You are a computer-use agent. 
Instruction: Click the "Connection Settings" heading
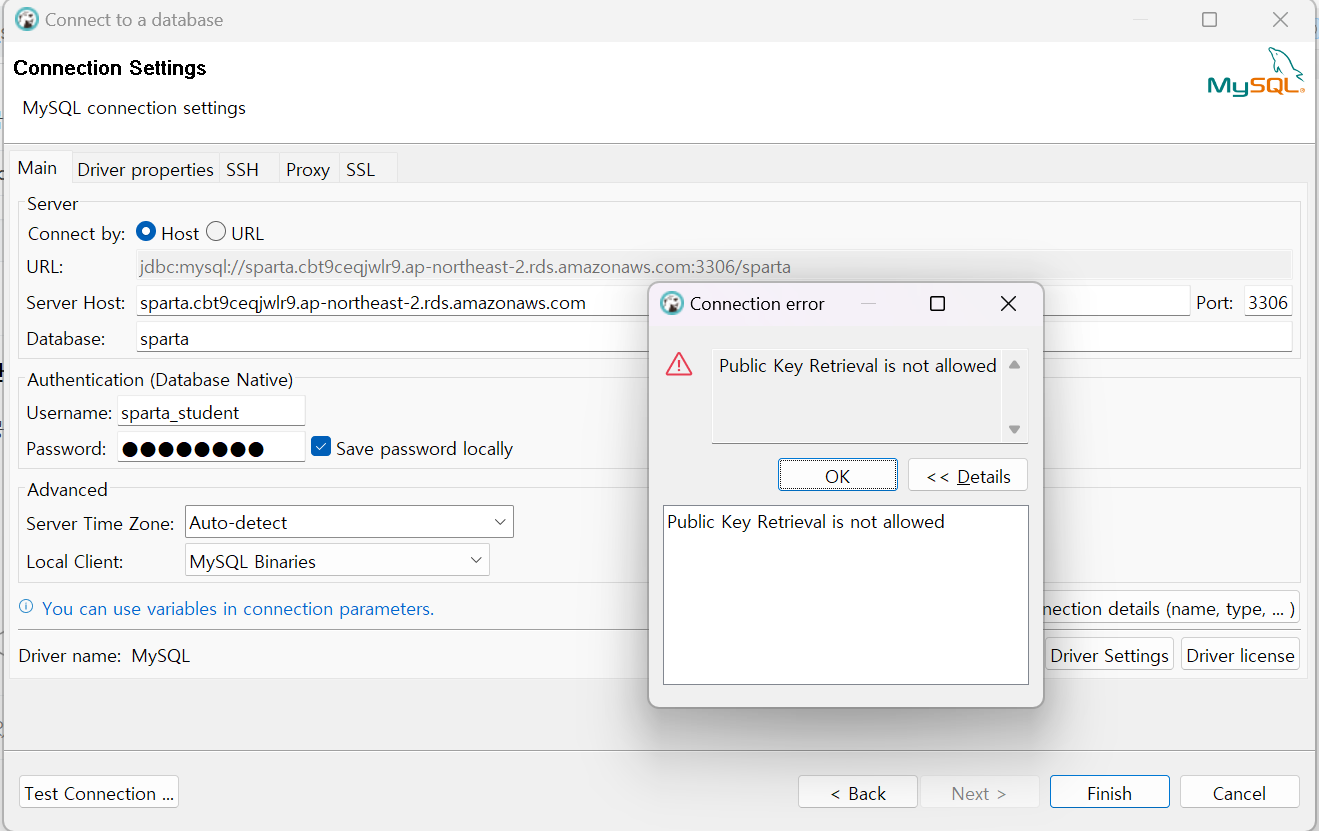click(x=110, y=68)
